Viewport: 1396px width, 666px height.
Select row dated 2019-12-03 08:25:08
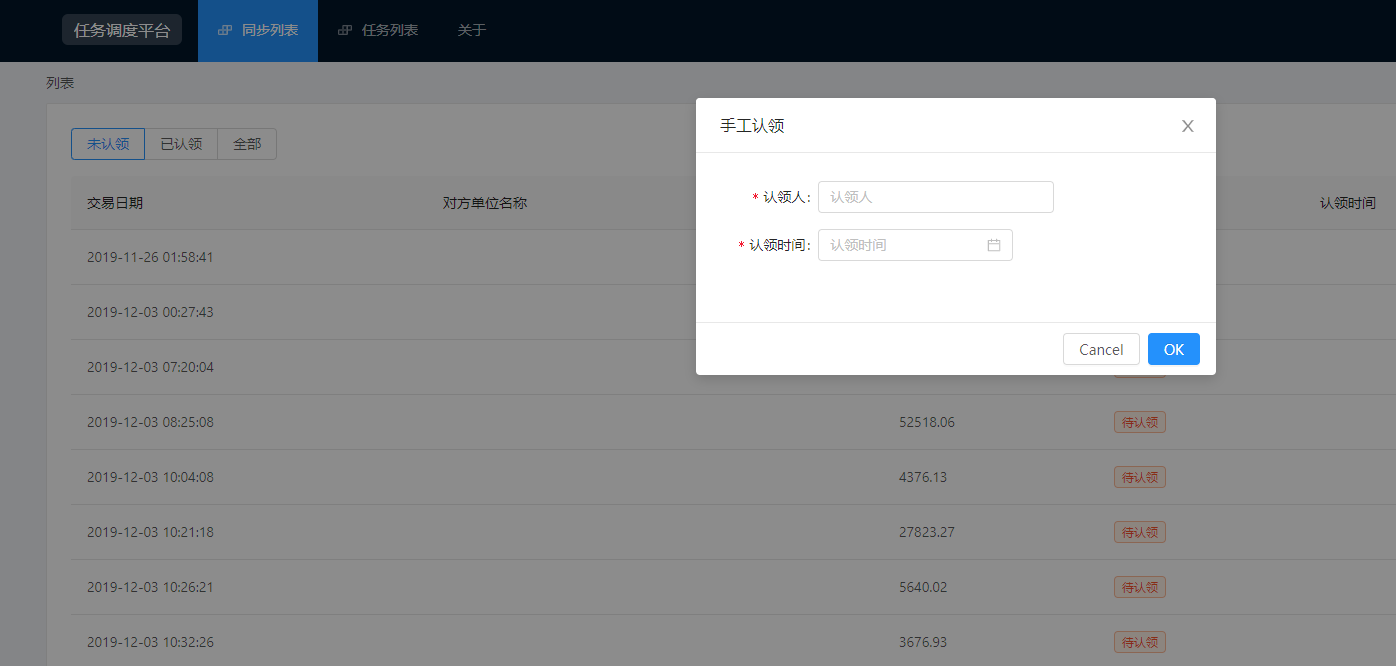pyautogui.click(x=733, y=422)
